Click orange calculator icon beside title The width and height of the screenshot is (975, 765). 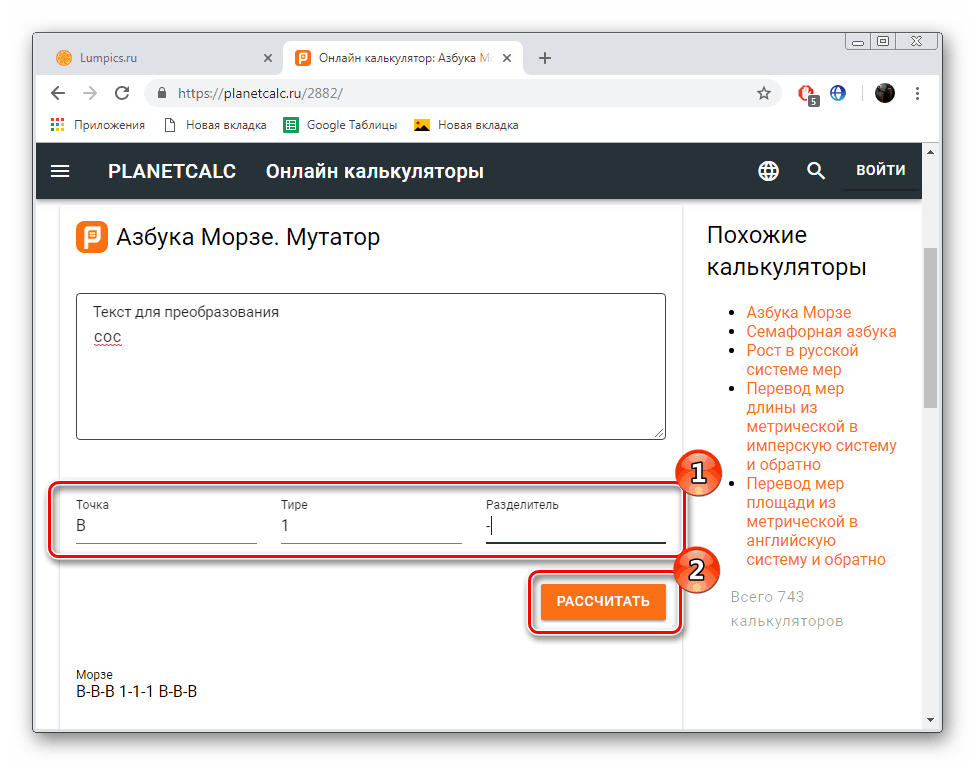click(91, 237)
